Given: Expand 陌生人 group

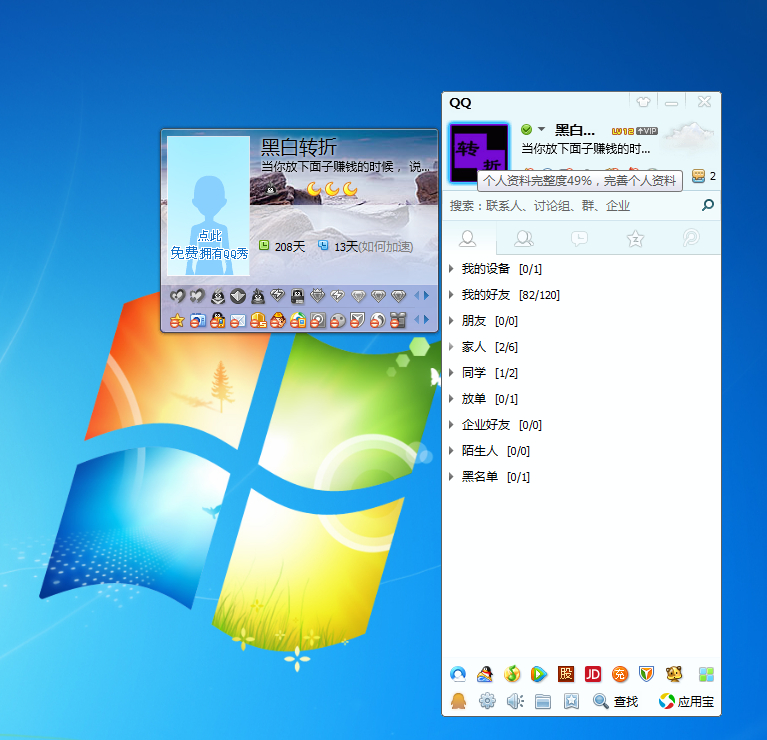Looking at the screenshot, I should [581, 450].
